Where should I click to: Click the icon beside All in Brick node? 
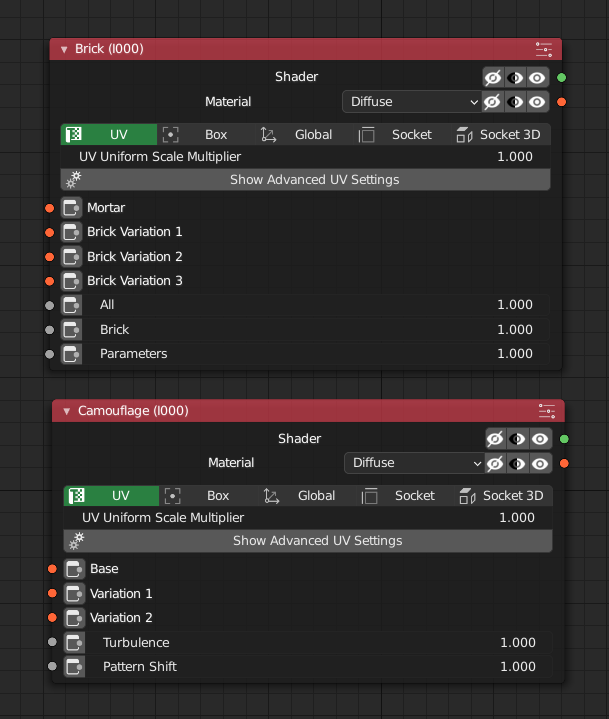pos(72,305)
